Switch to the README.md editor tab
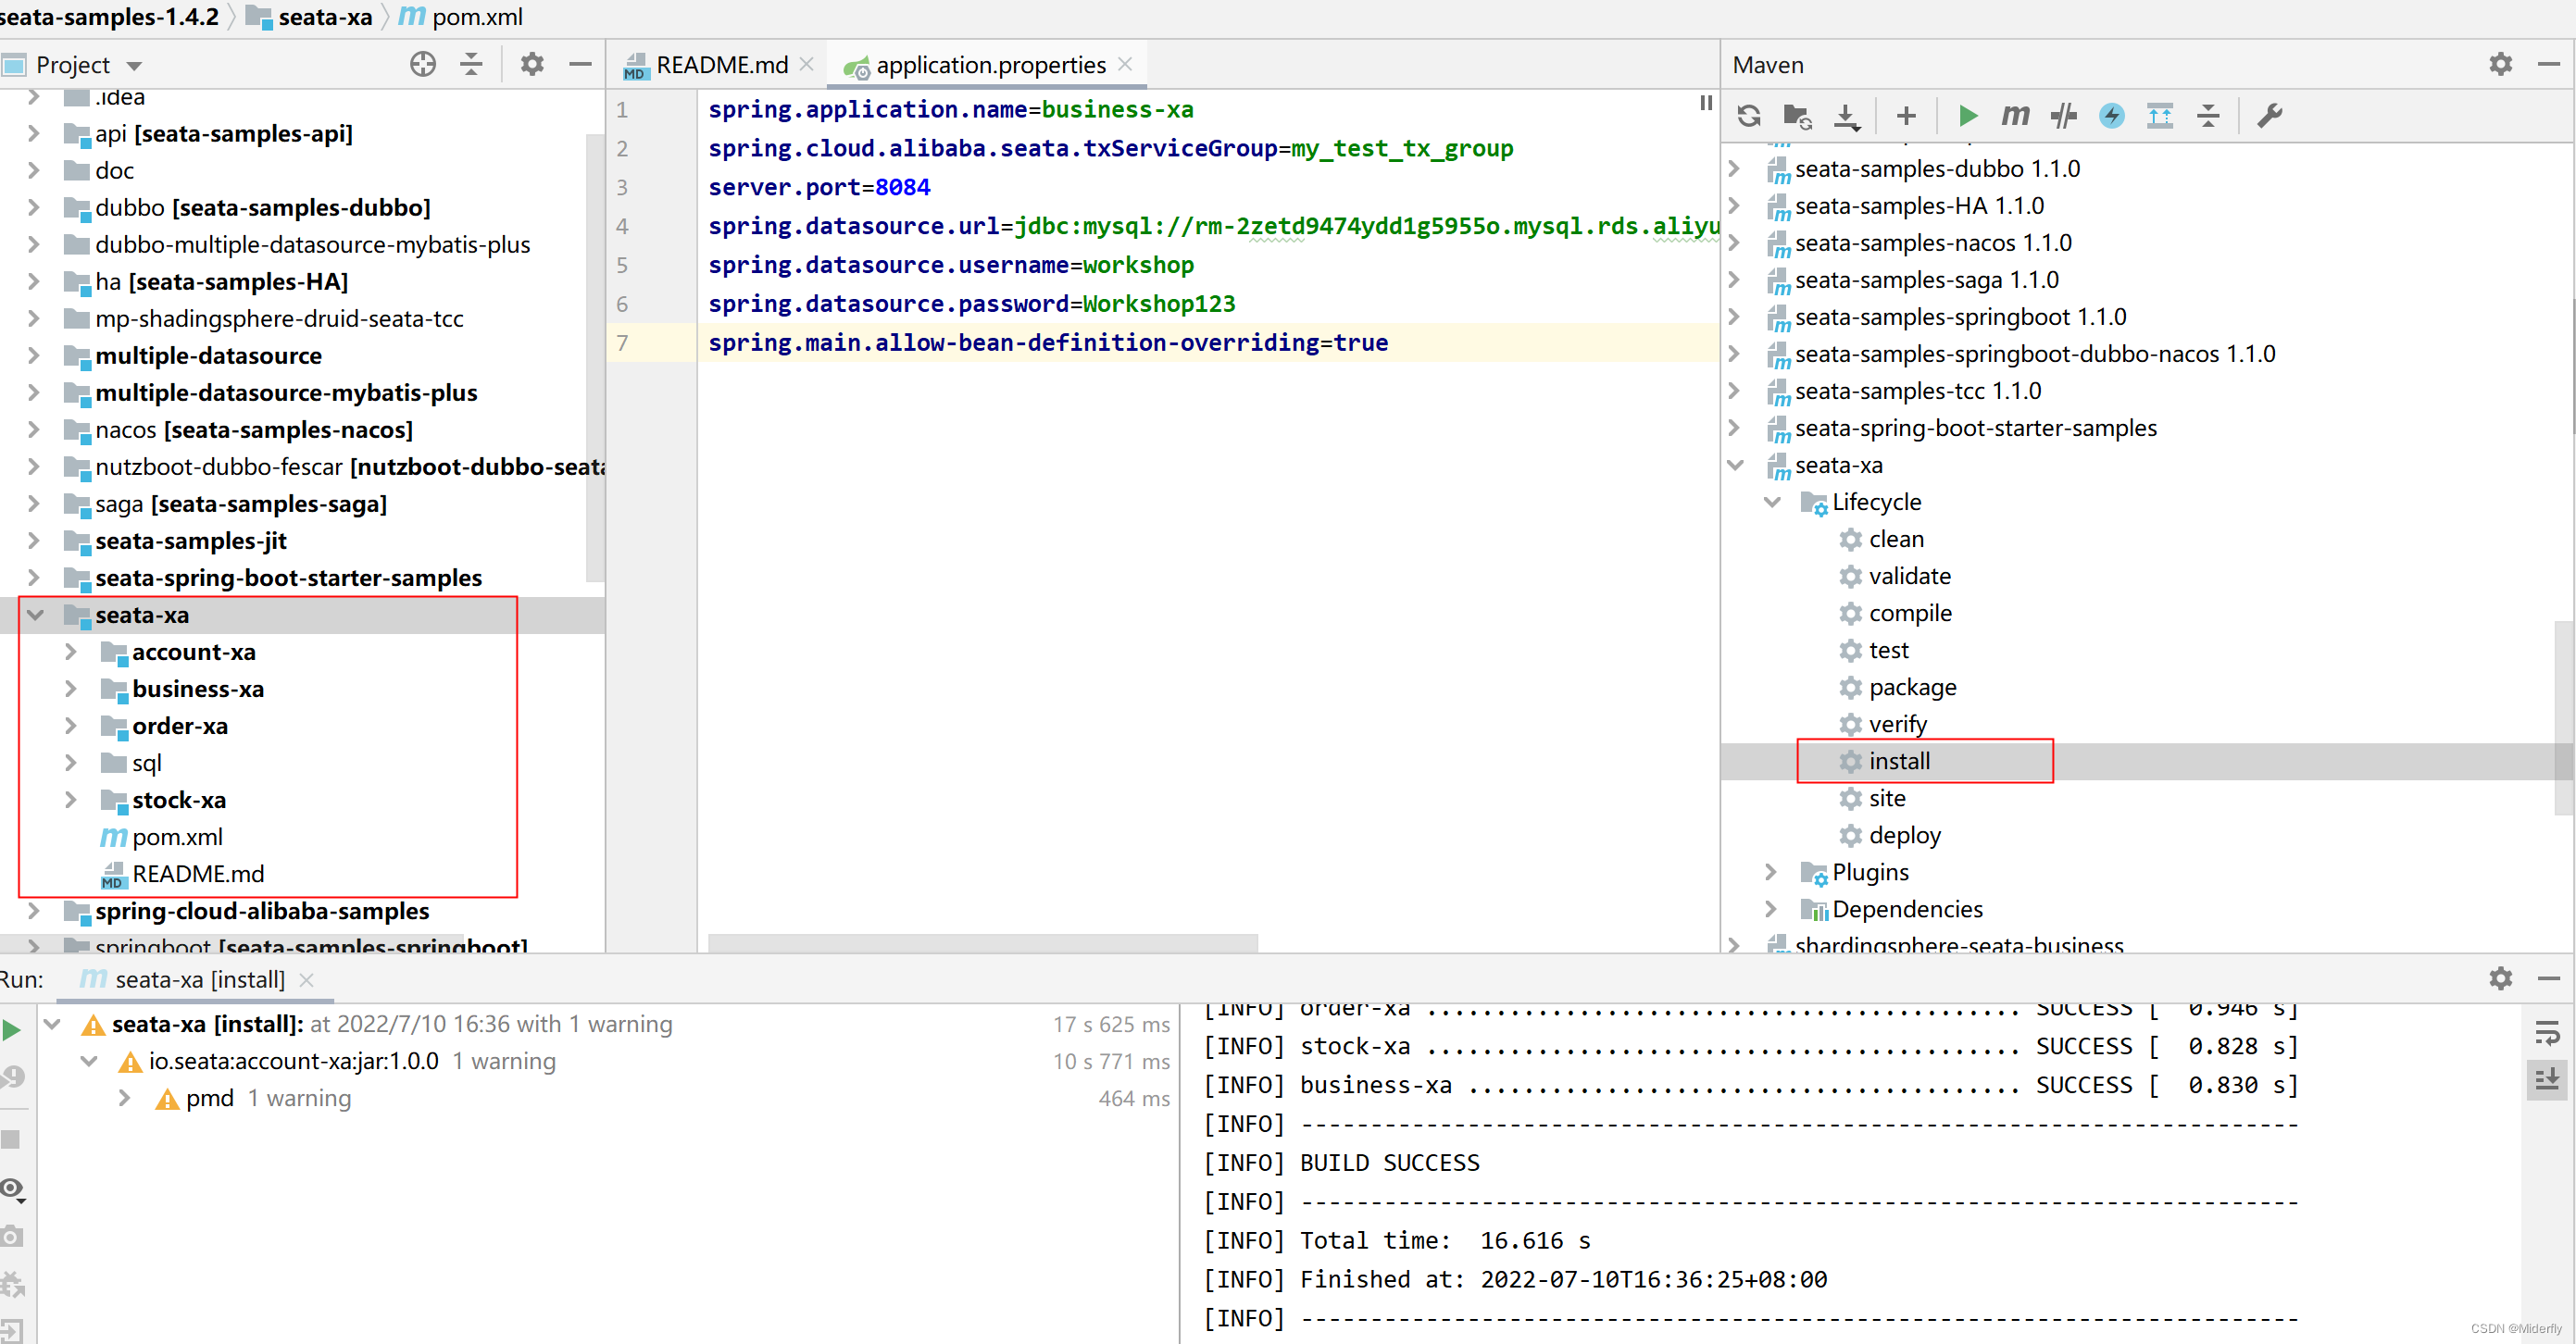 pyautogui.click(x=721, y=65)
